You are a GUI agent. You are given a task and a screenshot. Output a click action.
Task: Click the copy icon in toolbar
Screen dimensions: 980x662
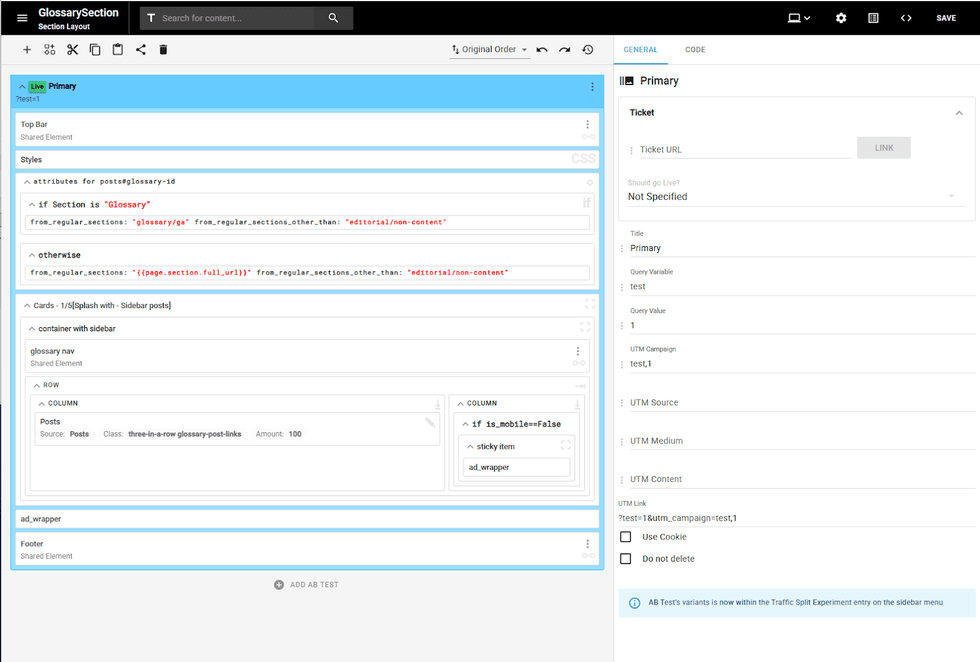pyautogui.click(x=95, y=50)
